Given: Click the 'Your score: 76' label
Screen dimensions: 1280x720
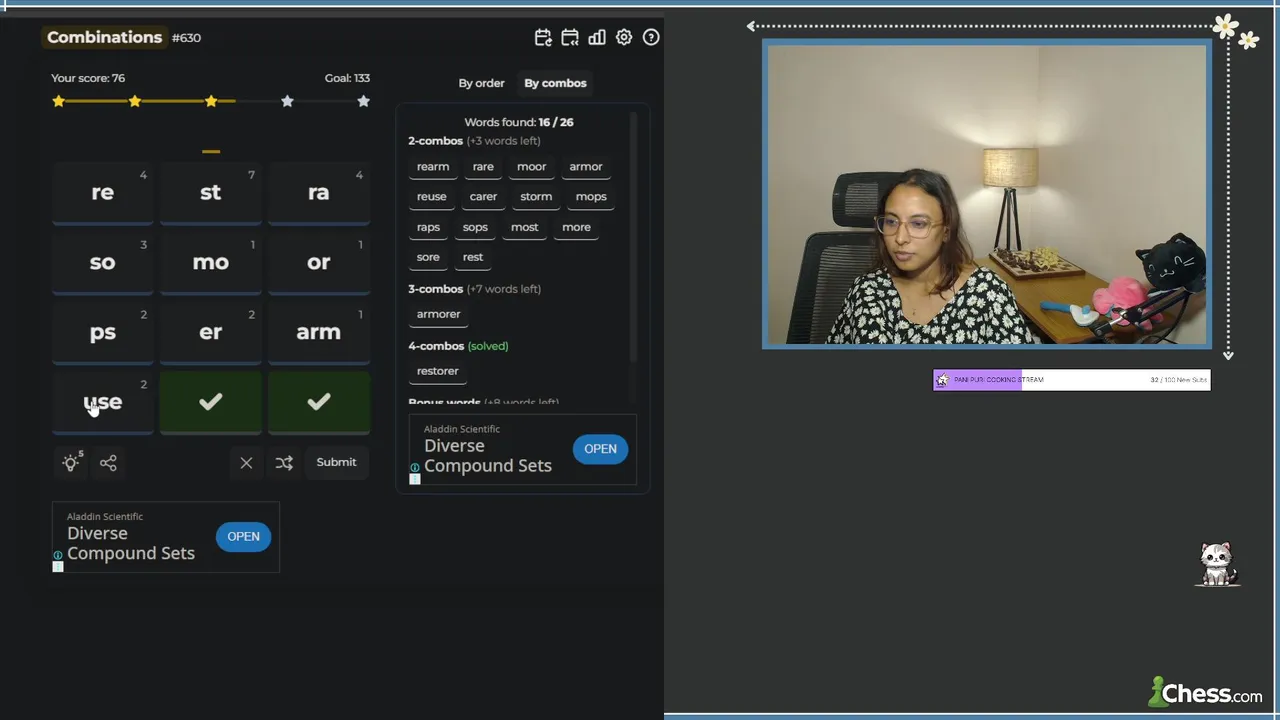Looking at the screenshot, I should [x=88, y=78].
